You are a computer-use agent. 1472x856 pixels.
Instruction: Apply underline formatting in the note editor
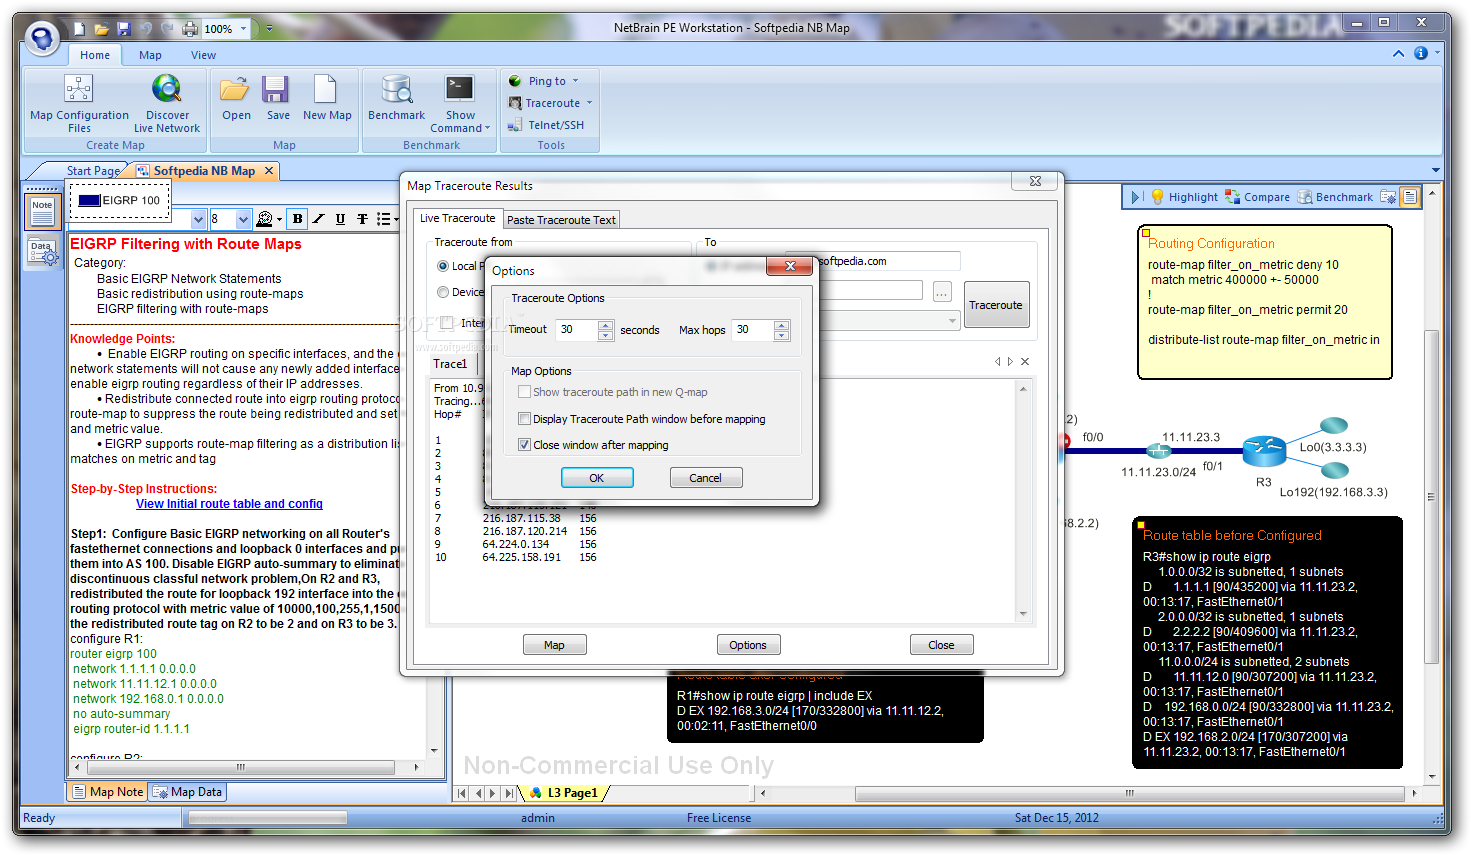340,219
